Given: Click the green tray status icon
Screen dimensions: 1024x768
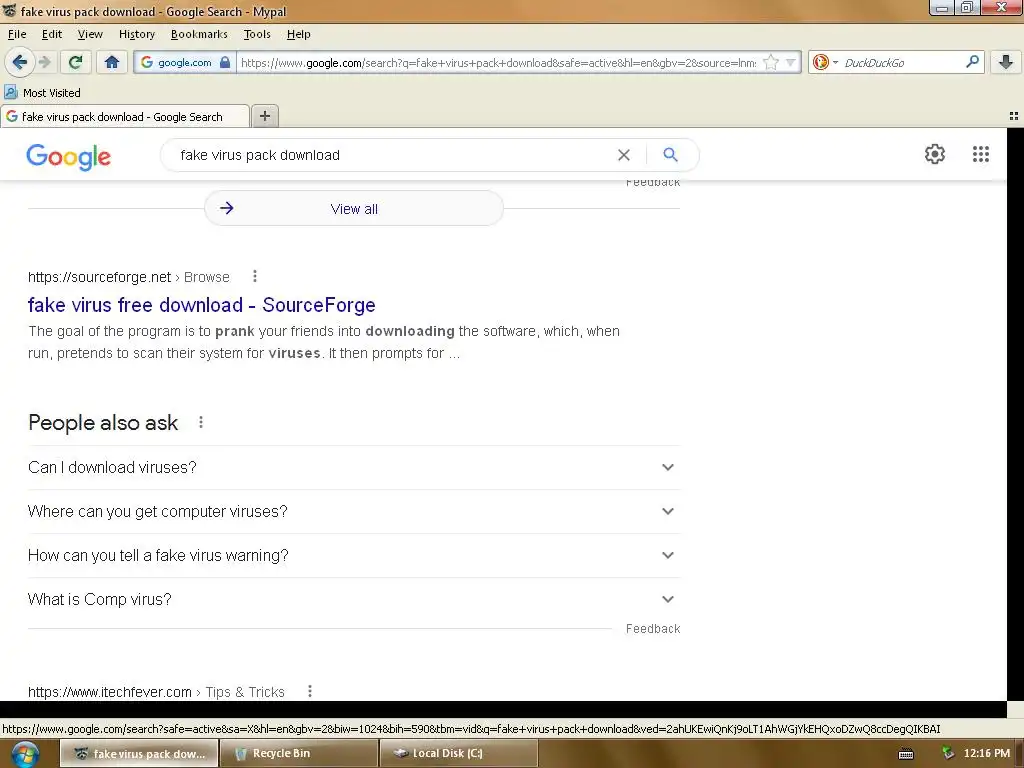Looking at the screenshot, I should coord(948,753).
